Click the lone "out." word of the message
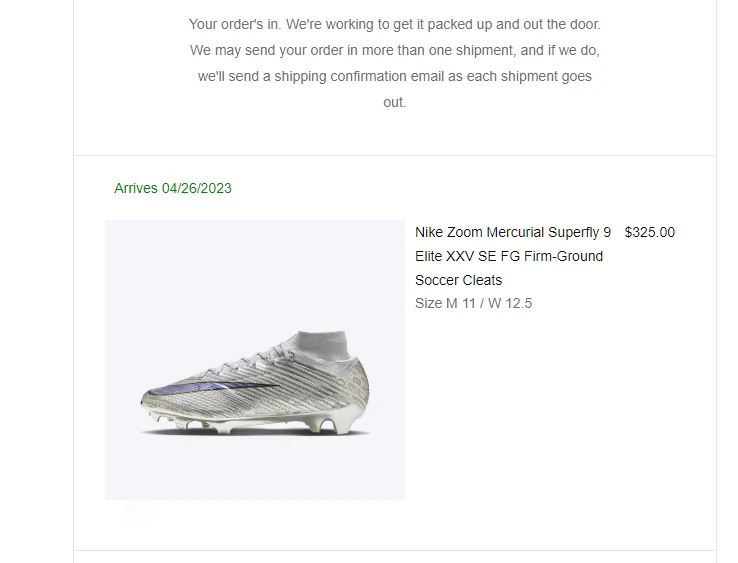 click(394, 102)
